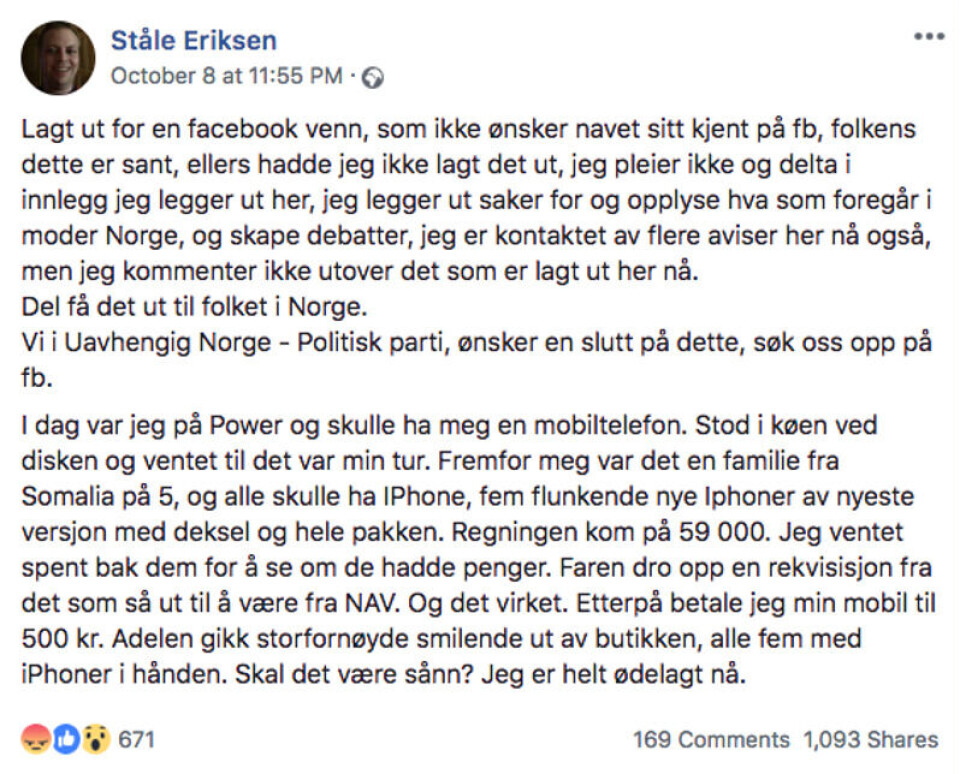Show the list of 671 reactions
Screen dimensions: 960x774
(135, 740)
